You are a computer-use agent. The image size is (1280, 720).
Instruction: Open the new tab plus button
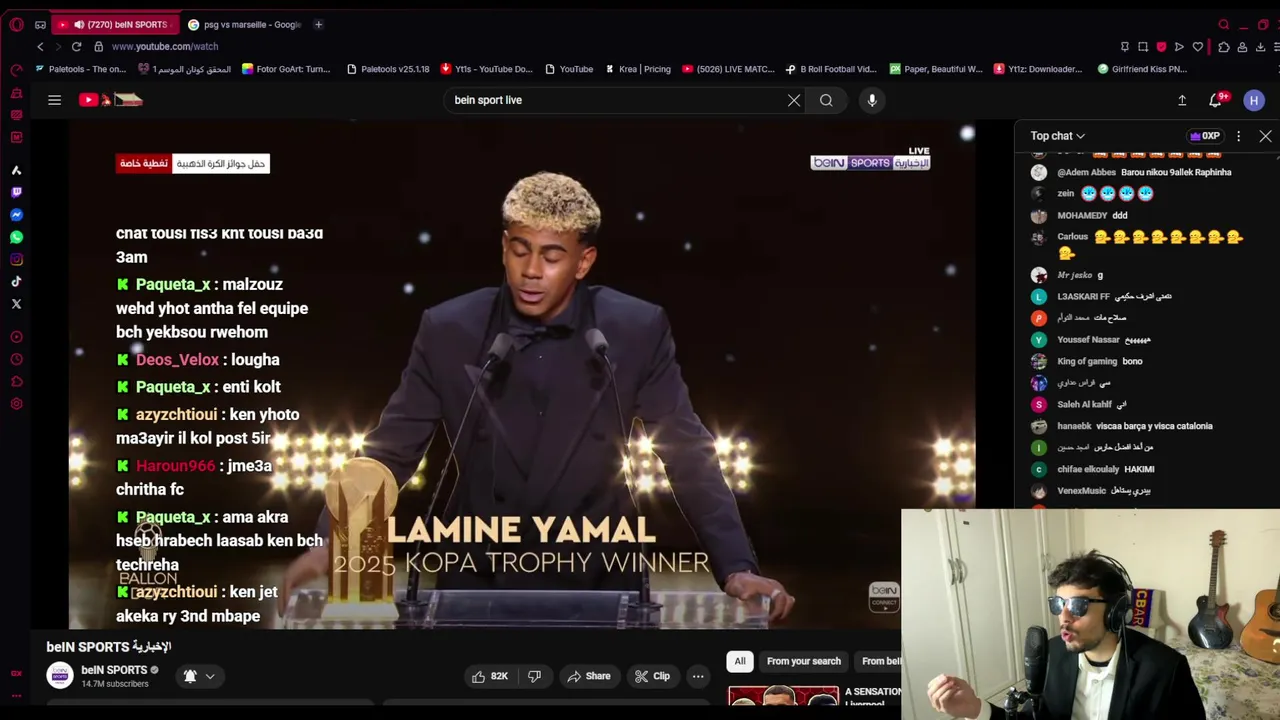tap(318, 24)
